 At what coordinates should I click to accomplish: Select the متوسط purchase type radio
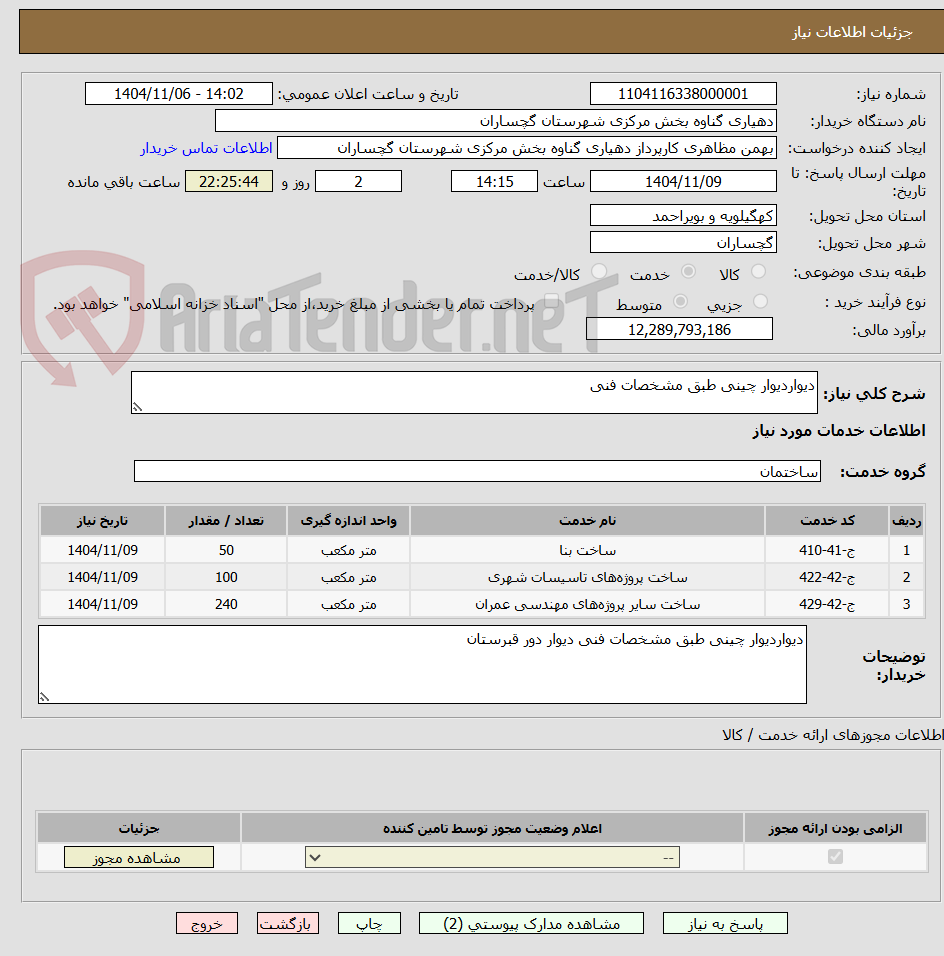pos(680,302)
